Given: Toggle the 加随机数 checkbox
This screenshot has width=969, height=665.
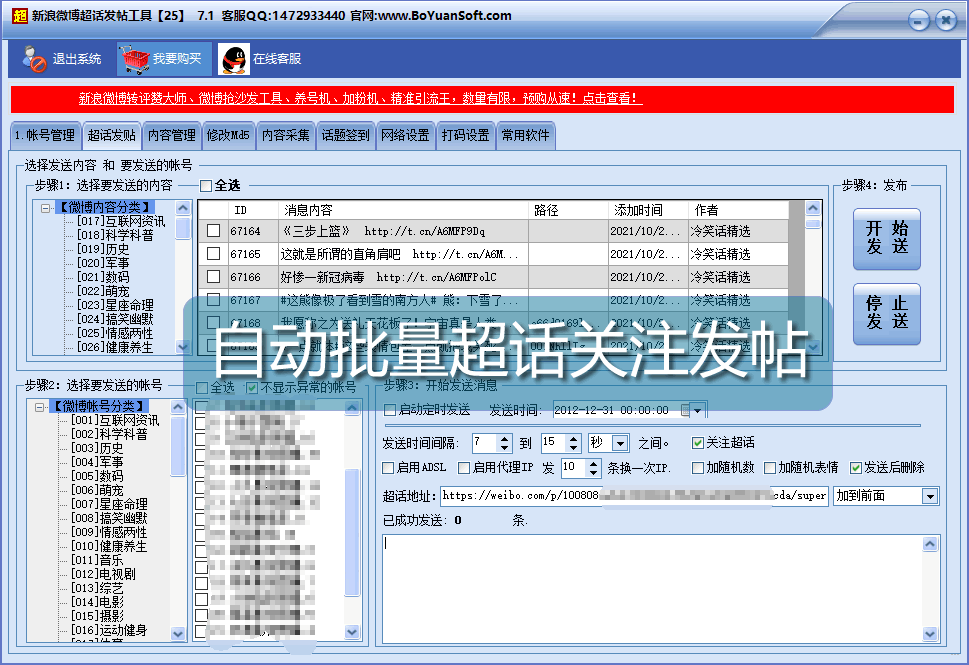Looking at the screenshot, I should click(x=698, y=468).
